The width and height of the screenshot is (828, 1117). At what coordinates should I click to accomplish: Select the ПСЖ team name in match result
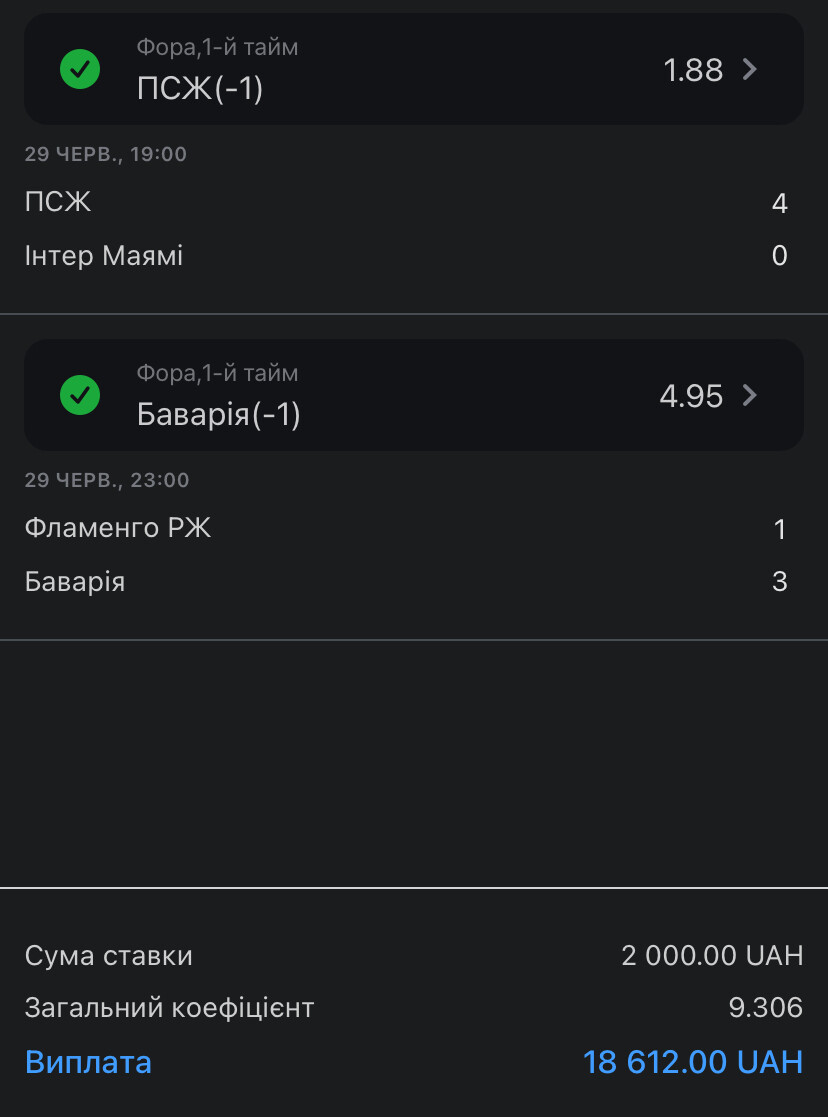pyautogui.click(x=58, y=202)
